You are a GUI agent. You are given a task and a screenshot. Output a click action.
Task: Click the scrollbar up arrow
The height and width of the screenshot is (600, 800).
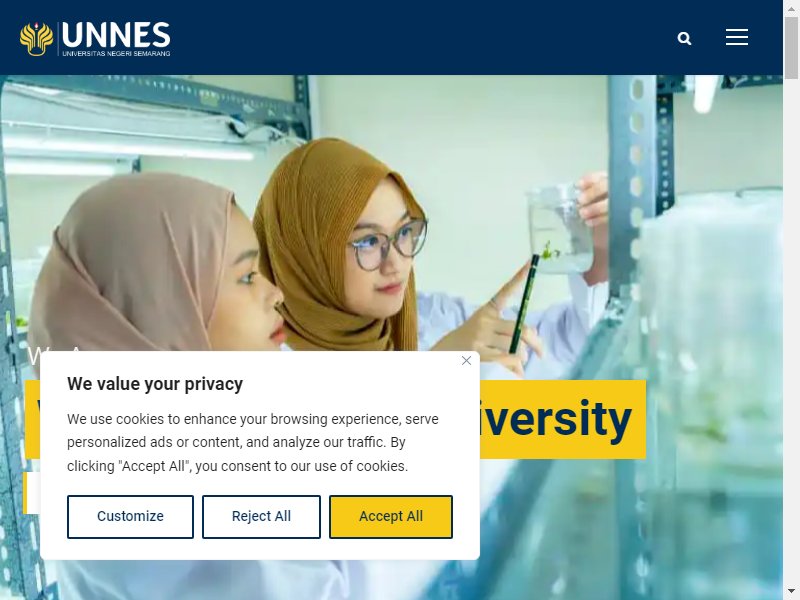tap(791, 8)
